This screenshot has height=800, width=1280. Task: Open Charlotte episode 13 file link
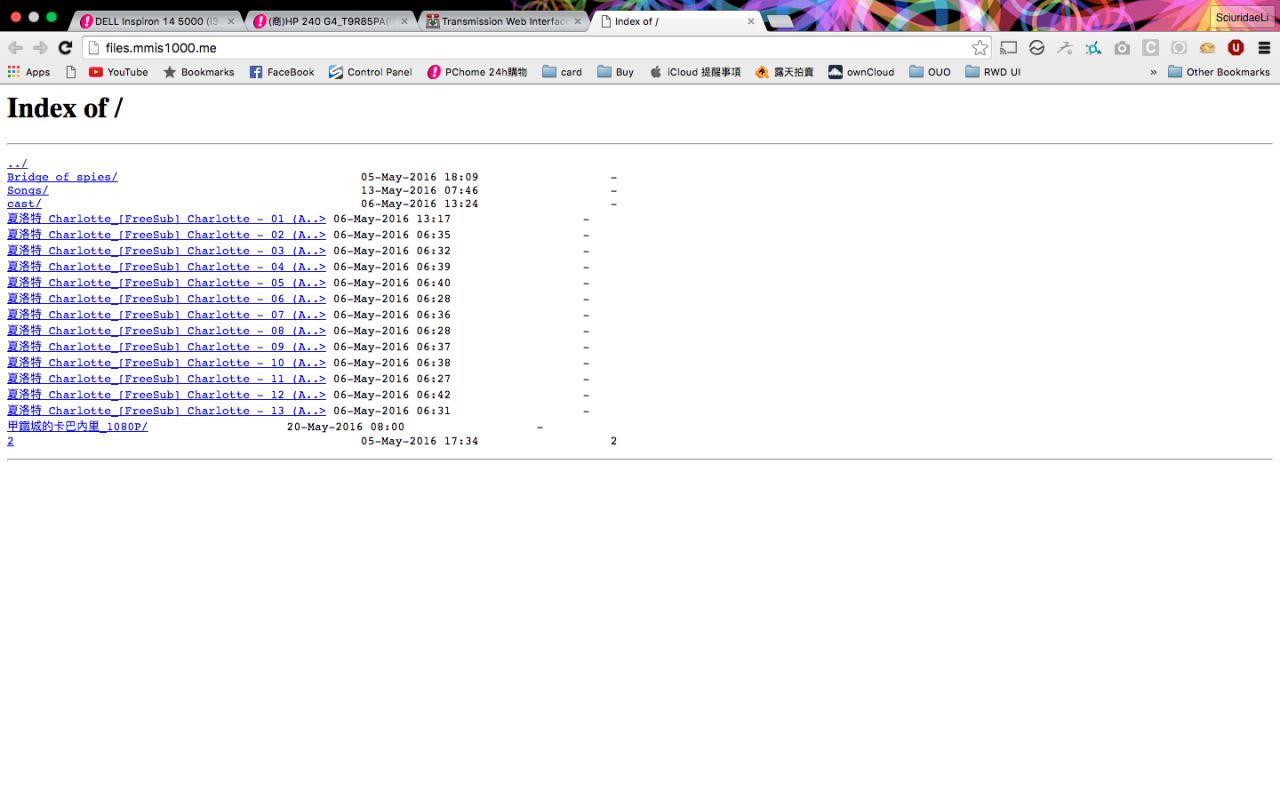click(x=166, y=411)
